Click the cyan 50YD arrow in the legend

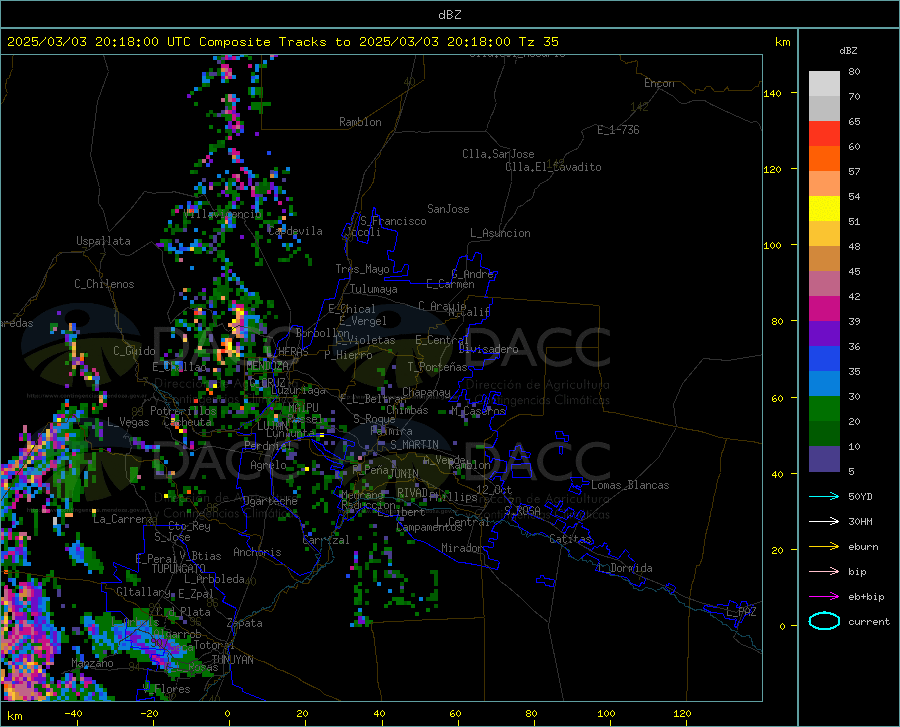[824, 496]
